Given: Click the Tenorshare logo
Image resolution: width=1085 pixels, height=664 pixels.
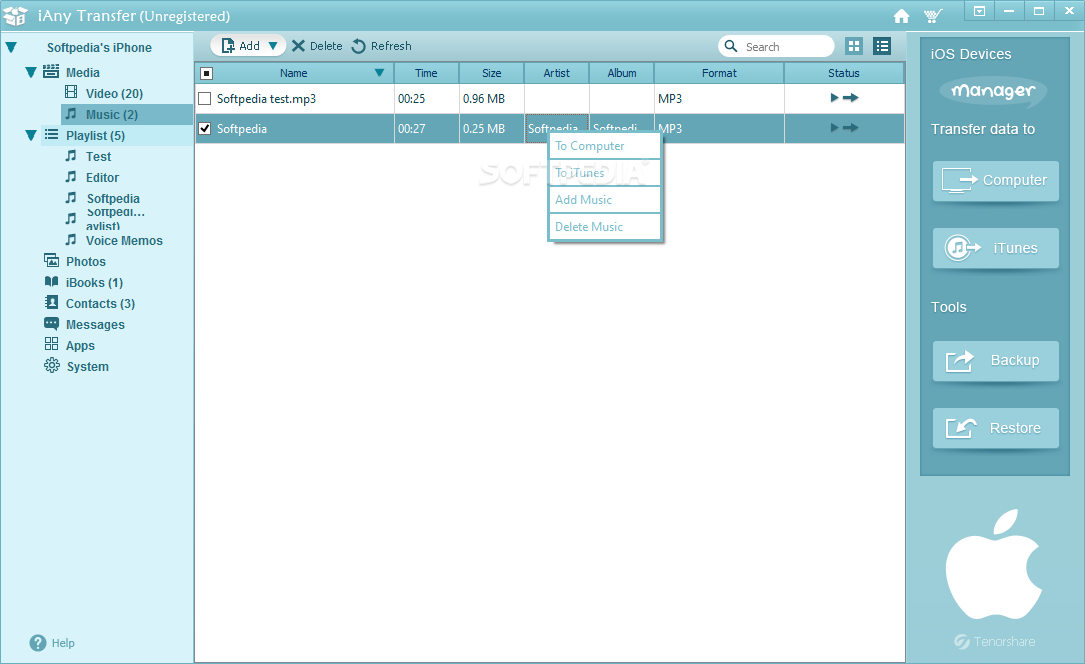Looking at the screenshot, I should click(995, 642).
